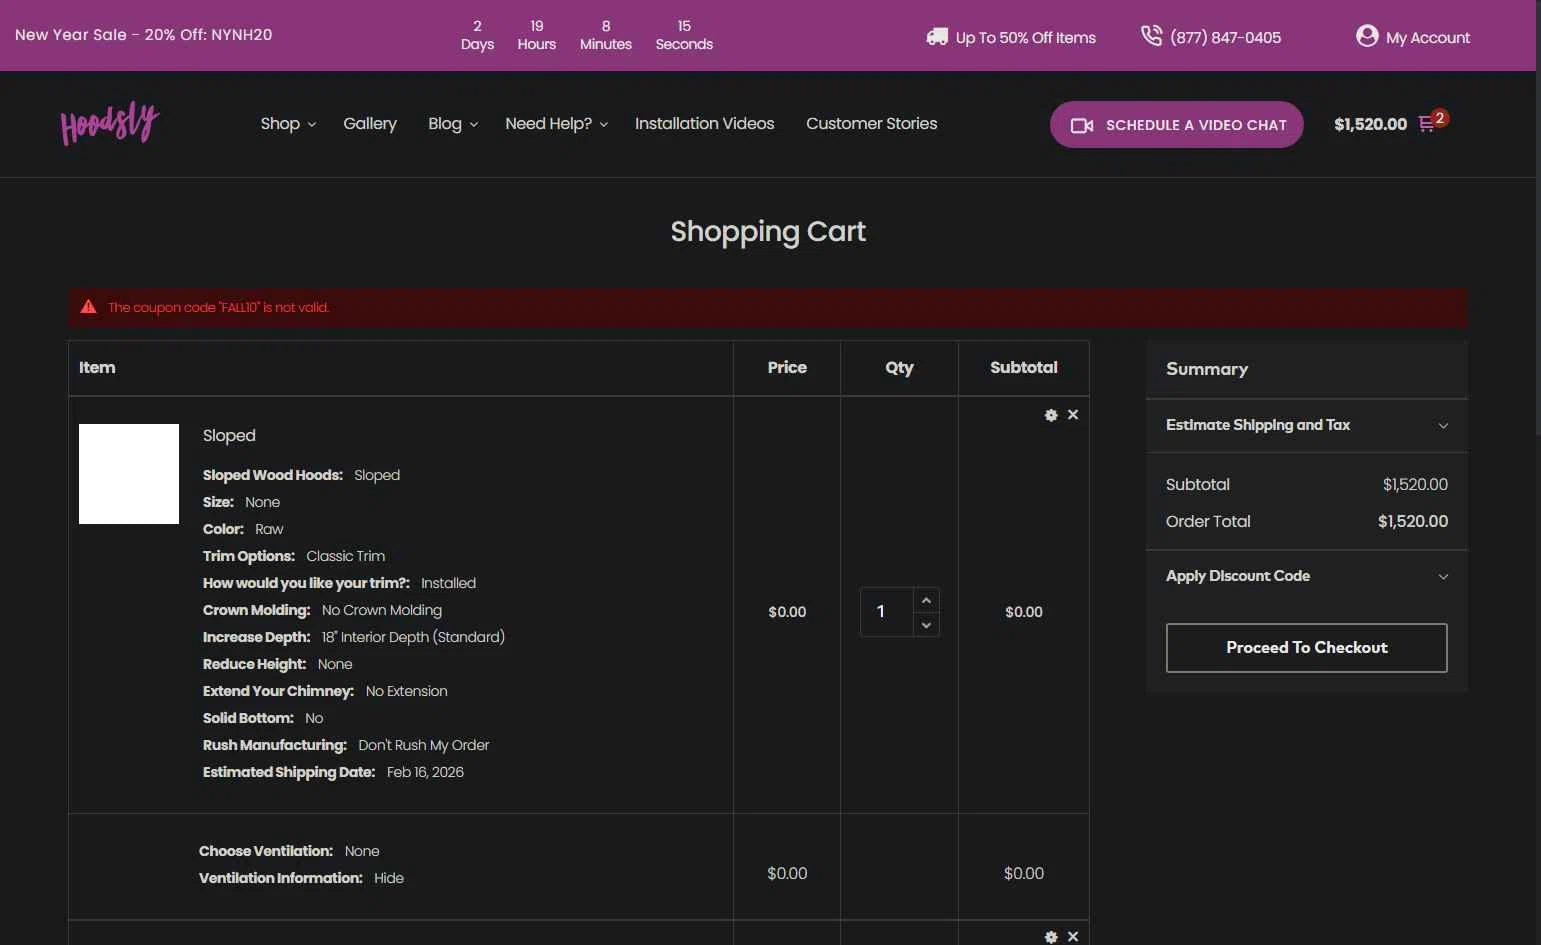
Task: Click the quantity input field showing 1
Action: tap(887, 612)
